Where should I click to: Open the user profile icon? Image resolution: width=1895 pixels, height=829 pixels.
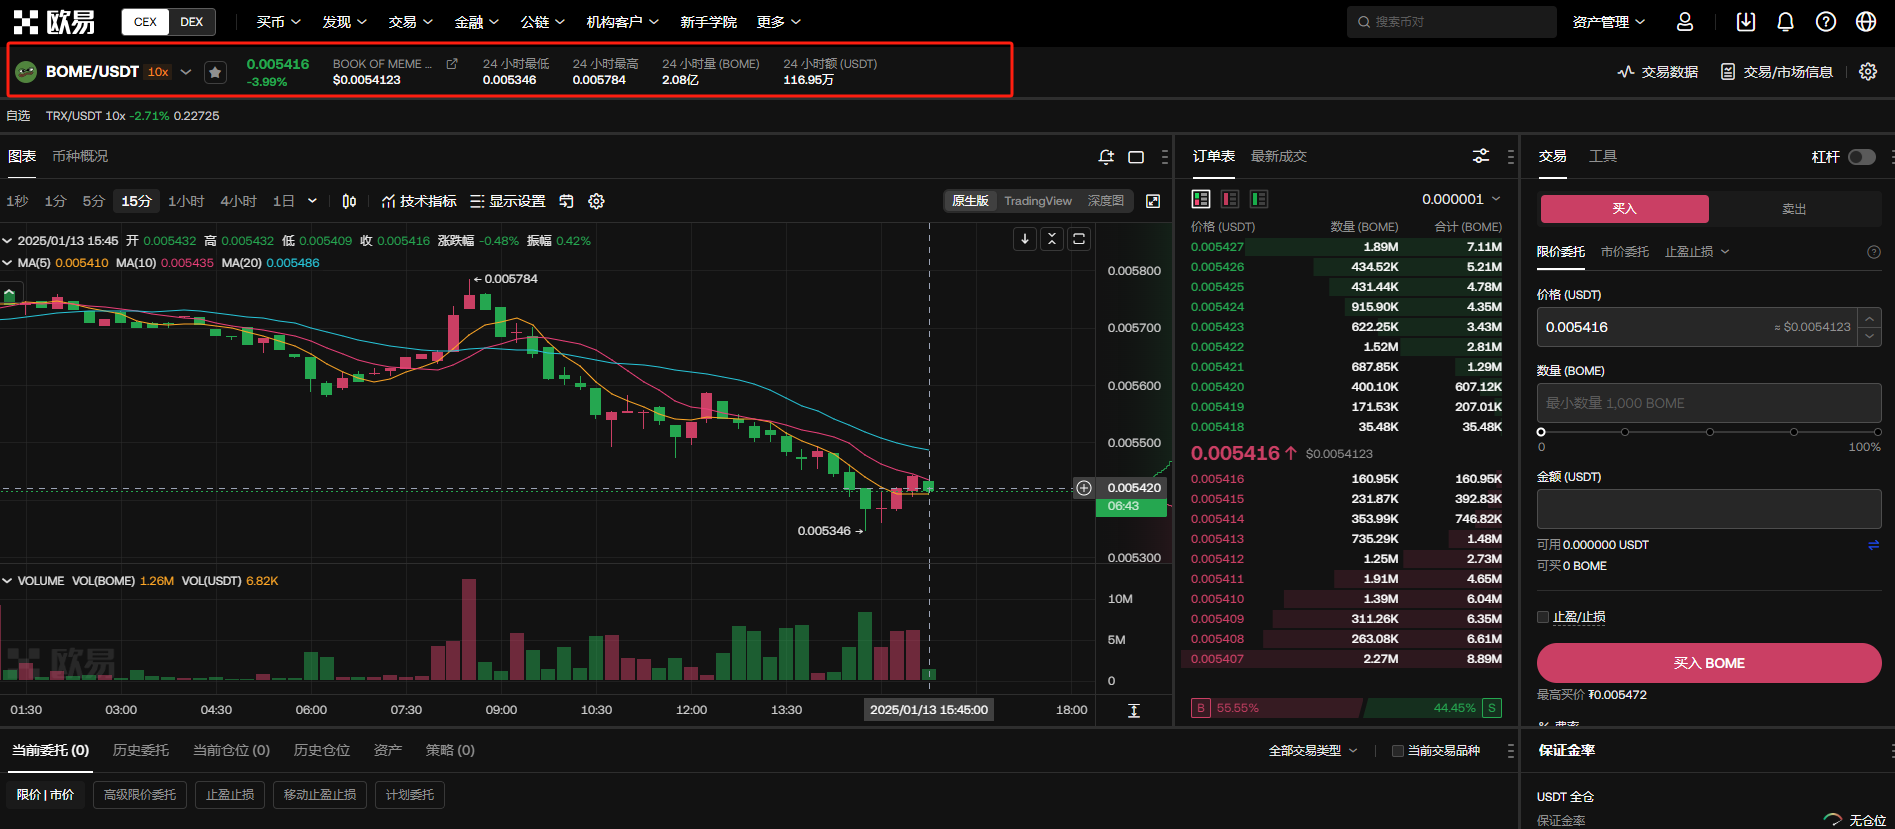[x=1685, y=21]
